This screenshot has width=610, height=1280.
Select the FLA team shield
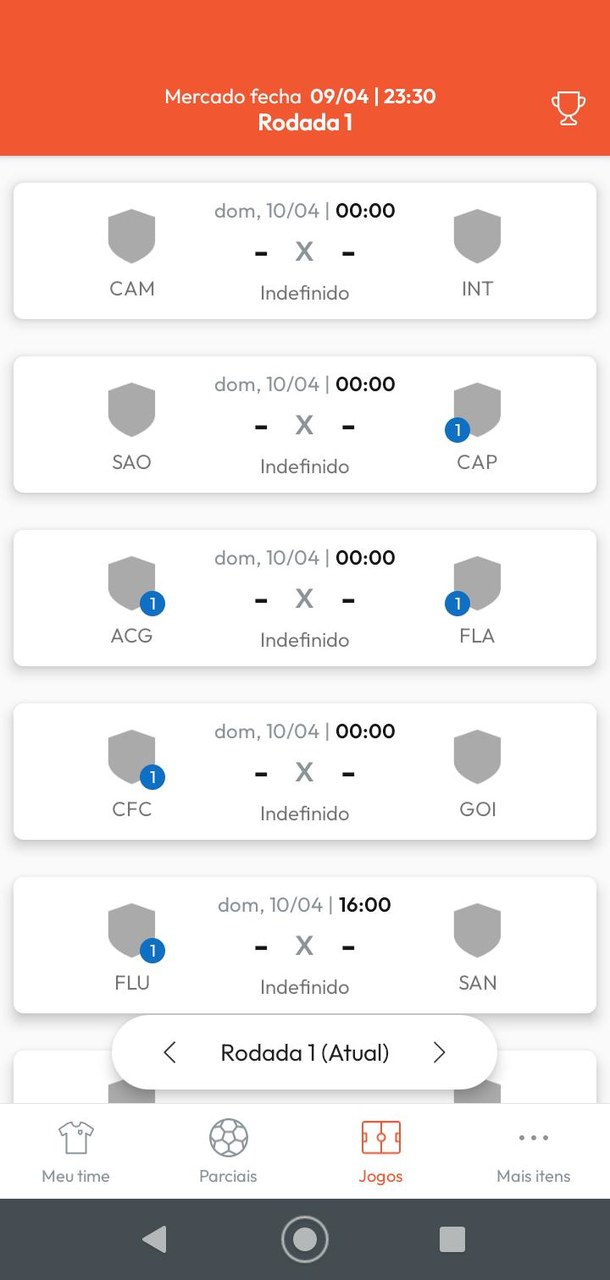[477, 583]
